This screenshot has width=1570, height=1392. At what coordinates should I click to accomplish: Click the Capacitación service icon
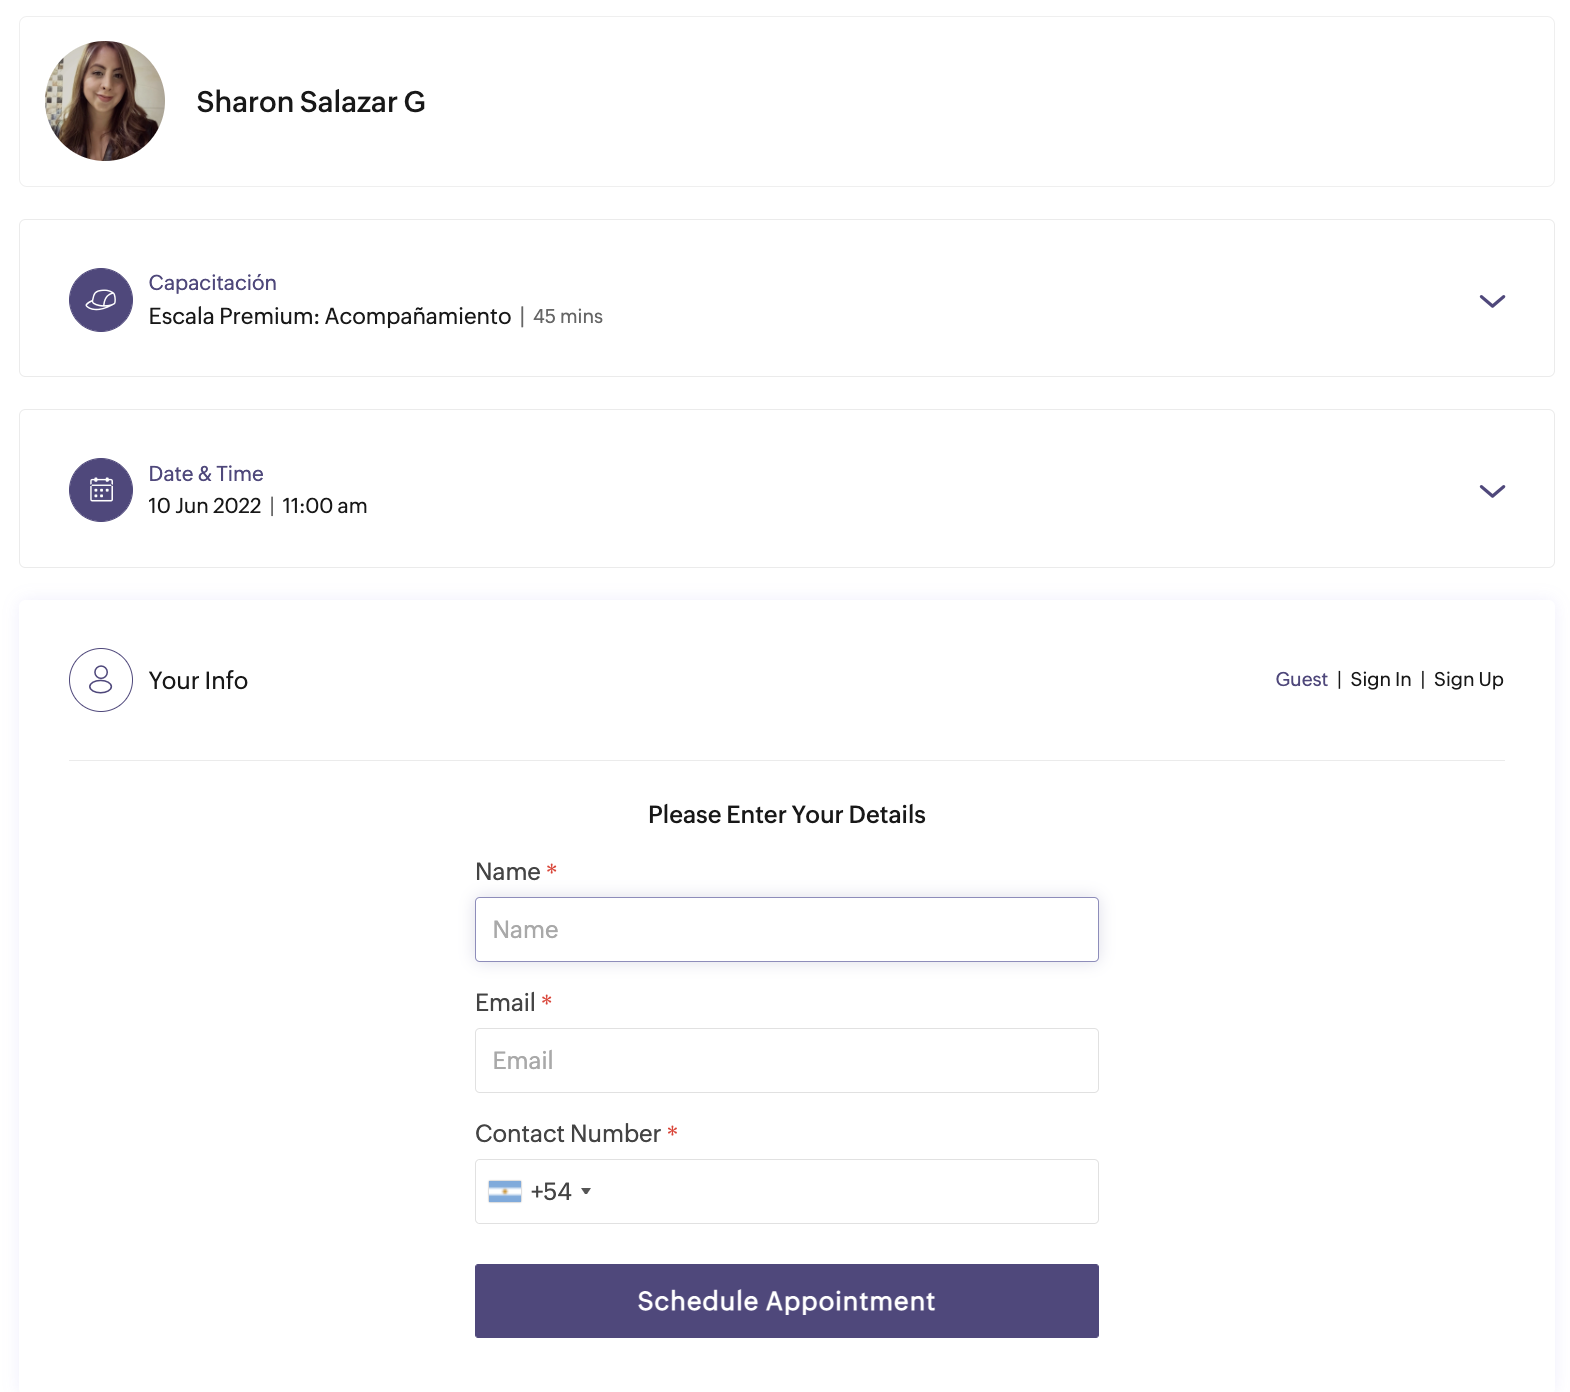[x=101, y=300]
